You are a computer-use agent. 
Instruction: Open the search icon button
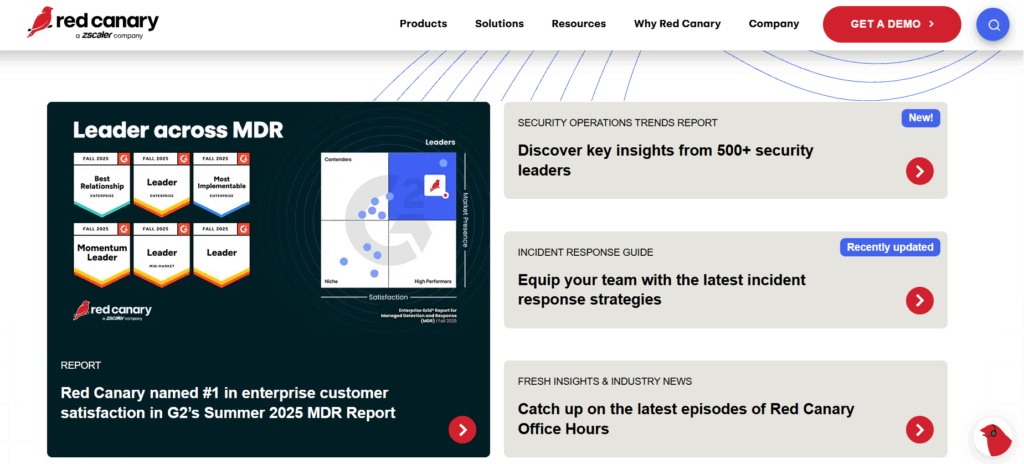[993, 25]
